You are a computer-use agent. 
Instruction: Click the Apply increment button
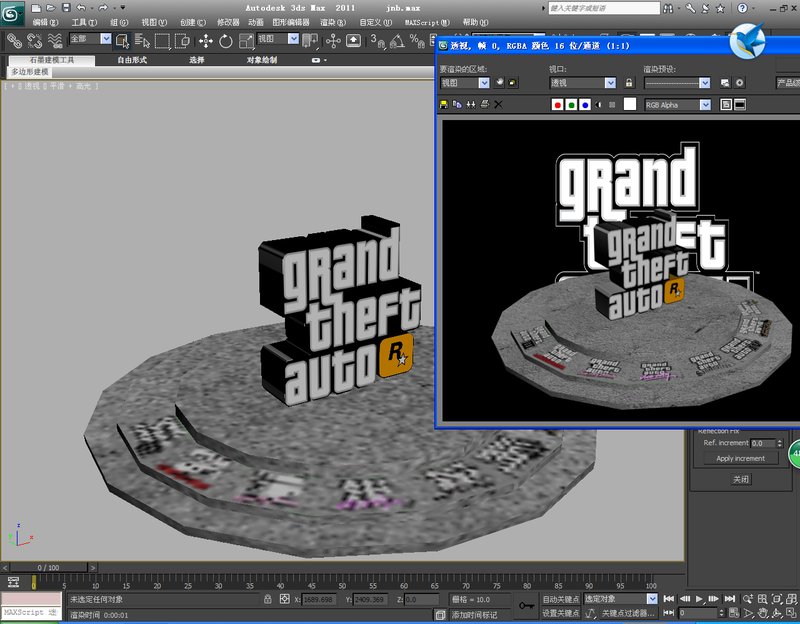coord(740,458)
